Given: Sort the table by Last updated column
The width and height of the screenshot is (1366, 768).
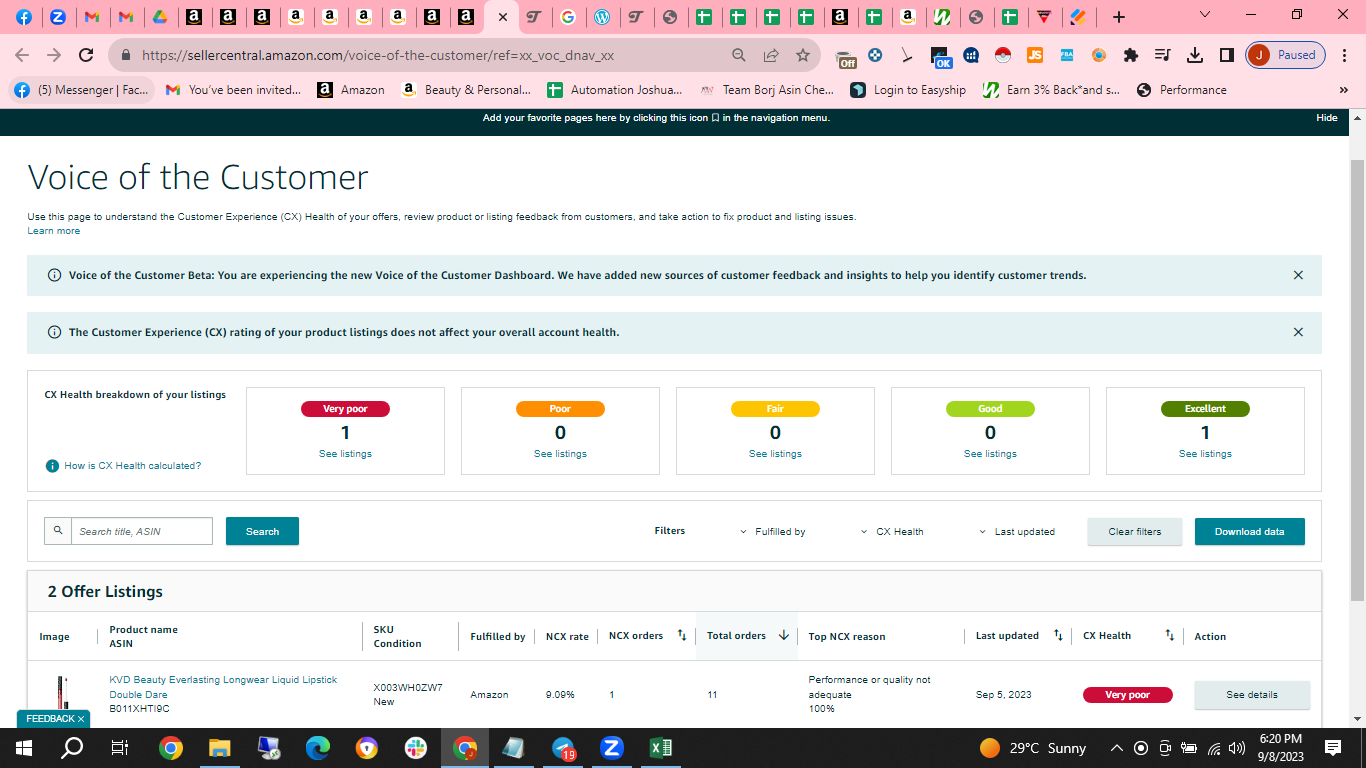Looking at the screenshot, I should coord(1058,635).
